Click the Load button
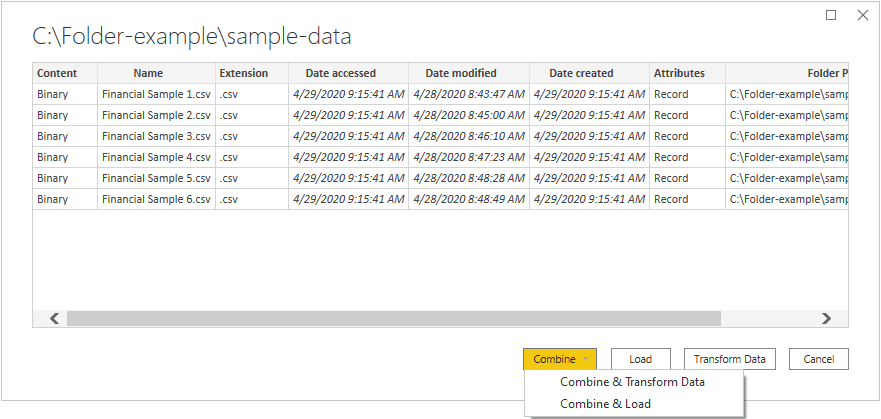This screenshot has width=881, height=419. click(641, 359)
